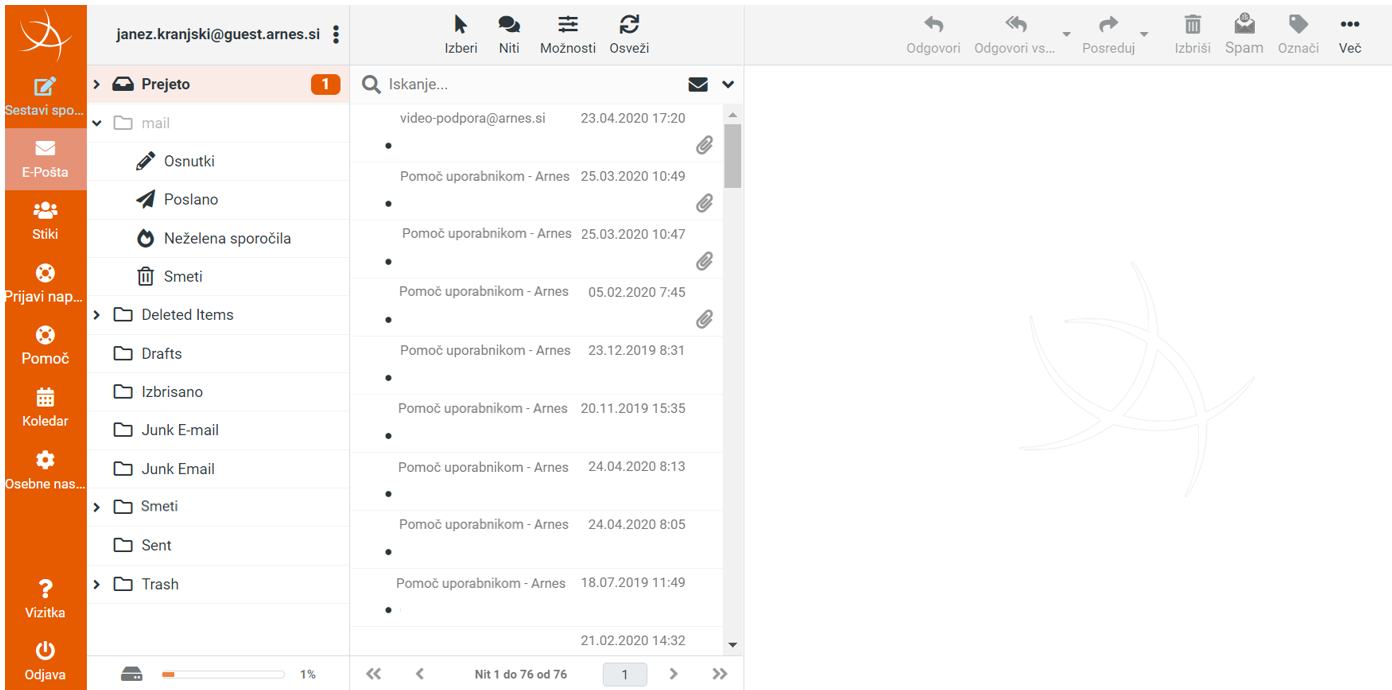1392x690 pixels.
Task: Go to last page of messages
Action: tap(719, 674)
